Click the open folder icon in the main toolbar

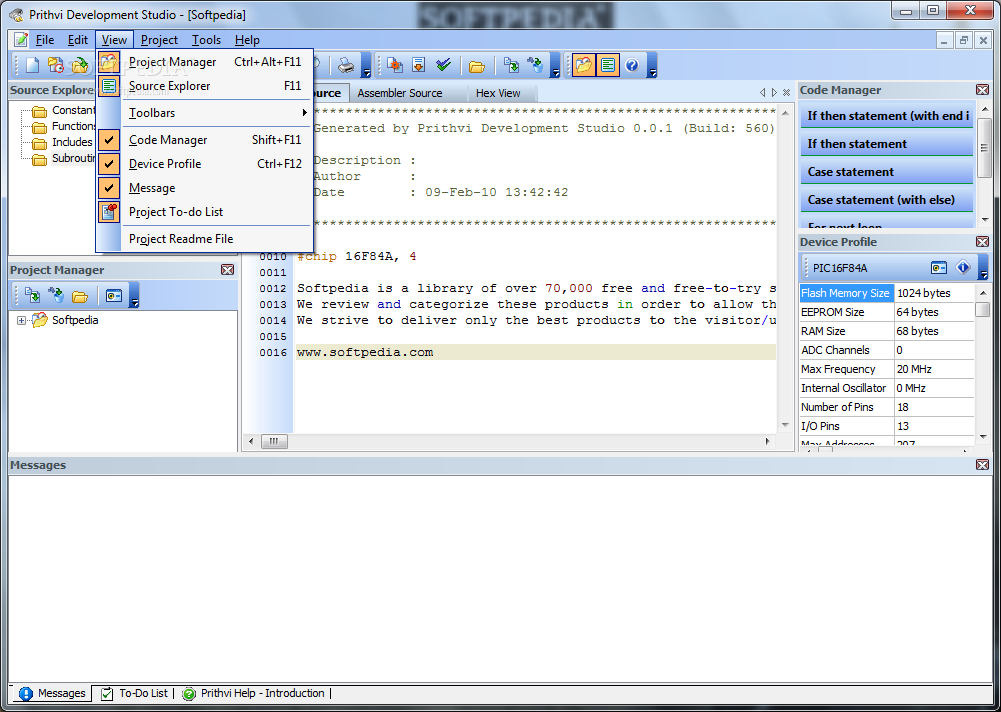[x=477, y=66]
